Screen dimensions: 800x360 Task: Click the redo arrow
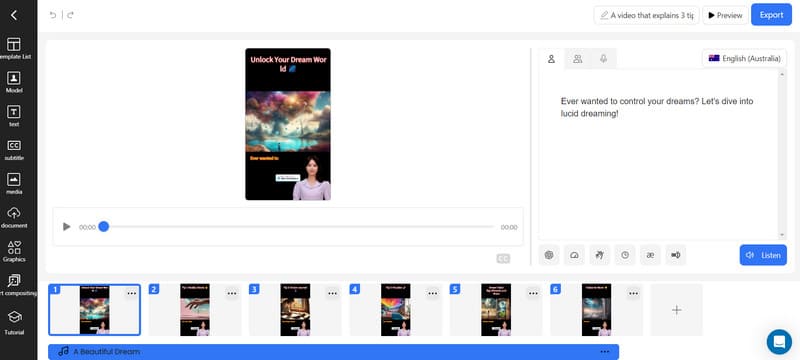pyautogui.click(x=70, y=15)
